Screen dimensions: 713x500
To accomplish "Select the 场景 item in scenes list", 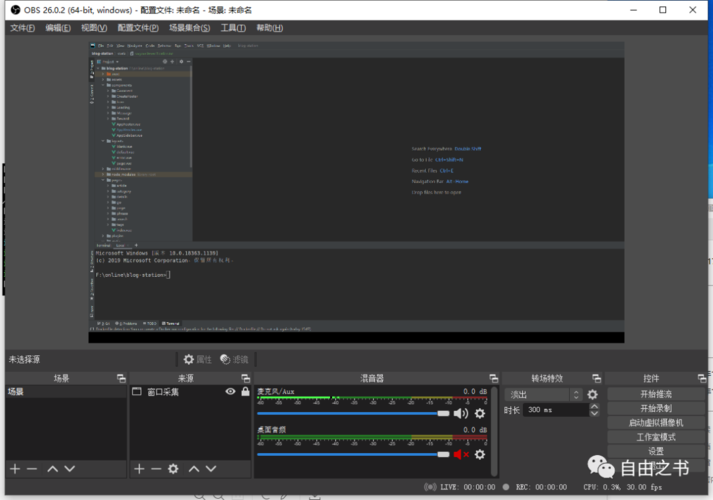I will (66, 392).
